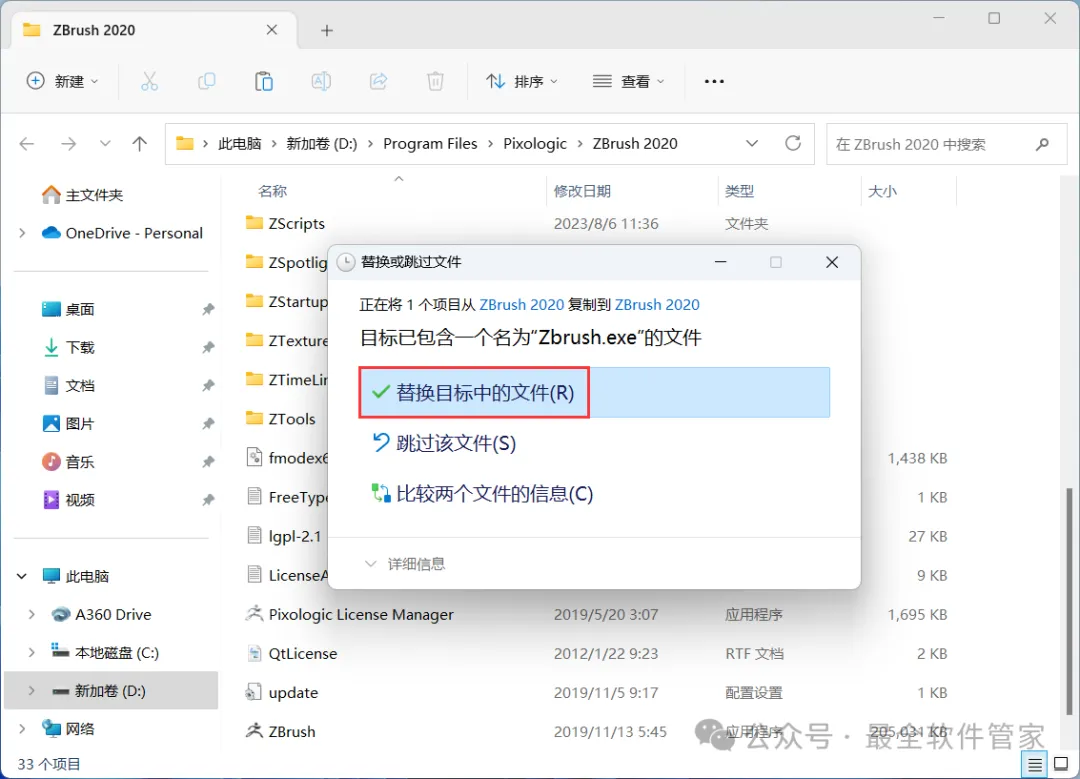Click the file list vertical scrollbar

[1070, 601]
